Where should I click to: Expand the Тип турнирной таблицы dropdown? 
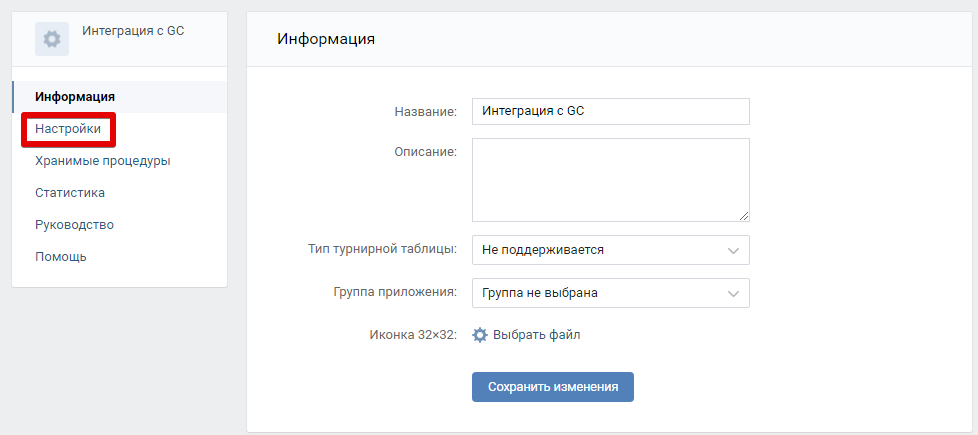[611, 250]
